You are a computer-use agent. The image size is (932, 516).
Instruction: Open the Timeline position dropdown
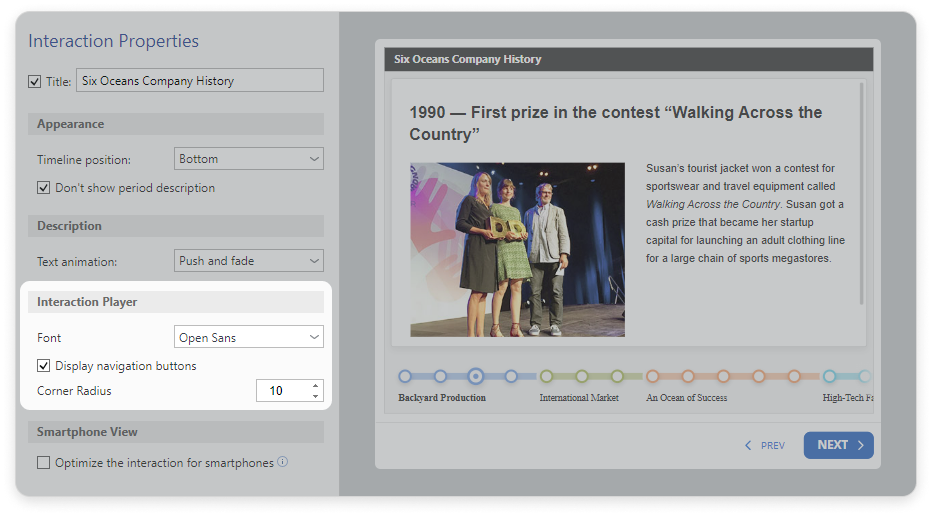coord(249,159)
